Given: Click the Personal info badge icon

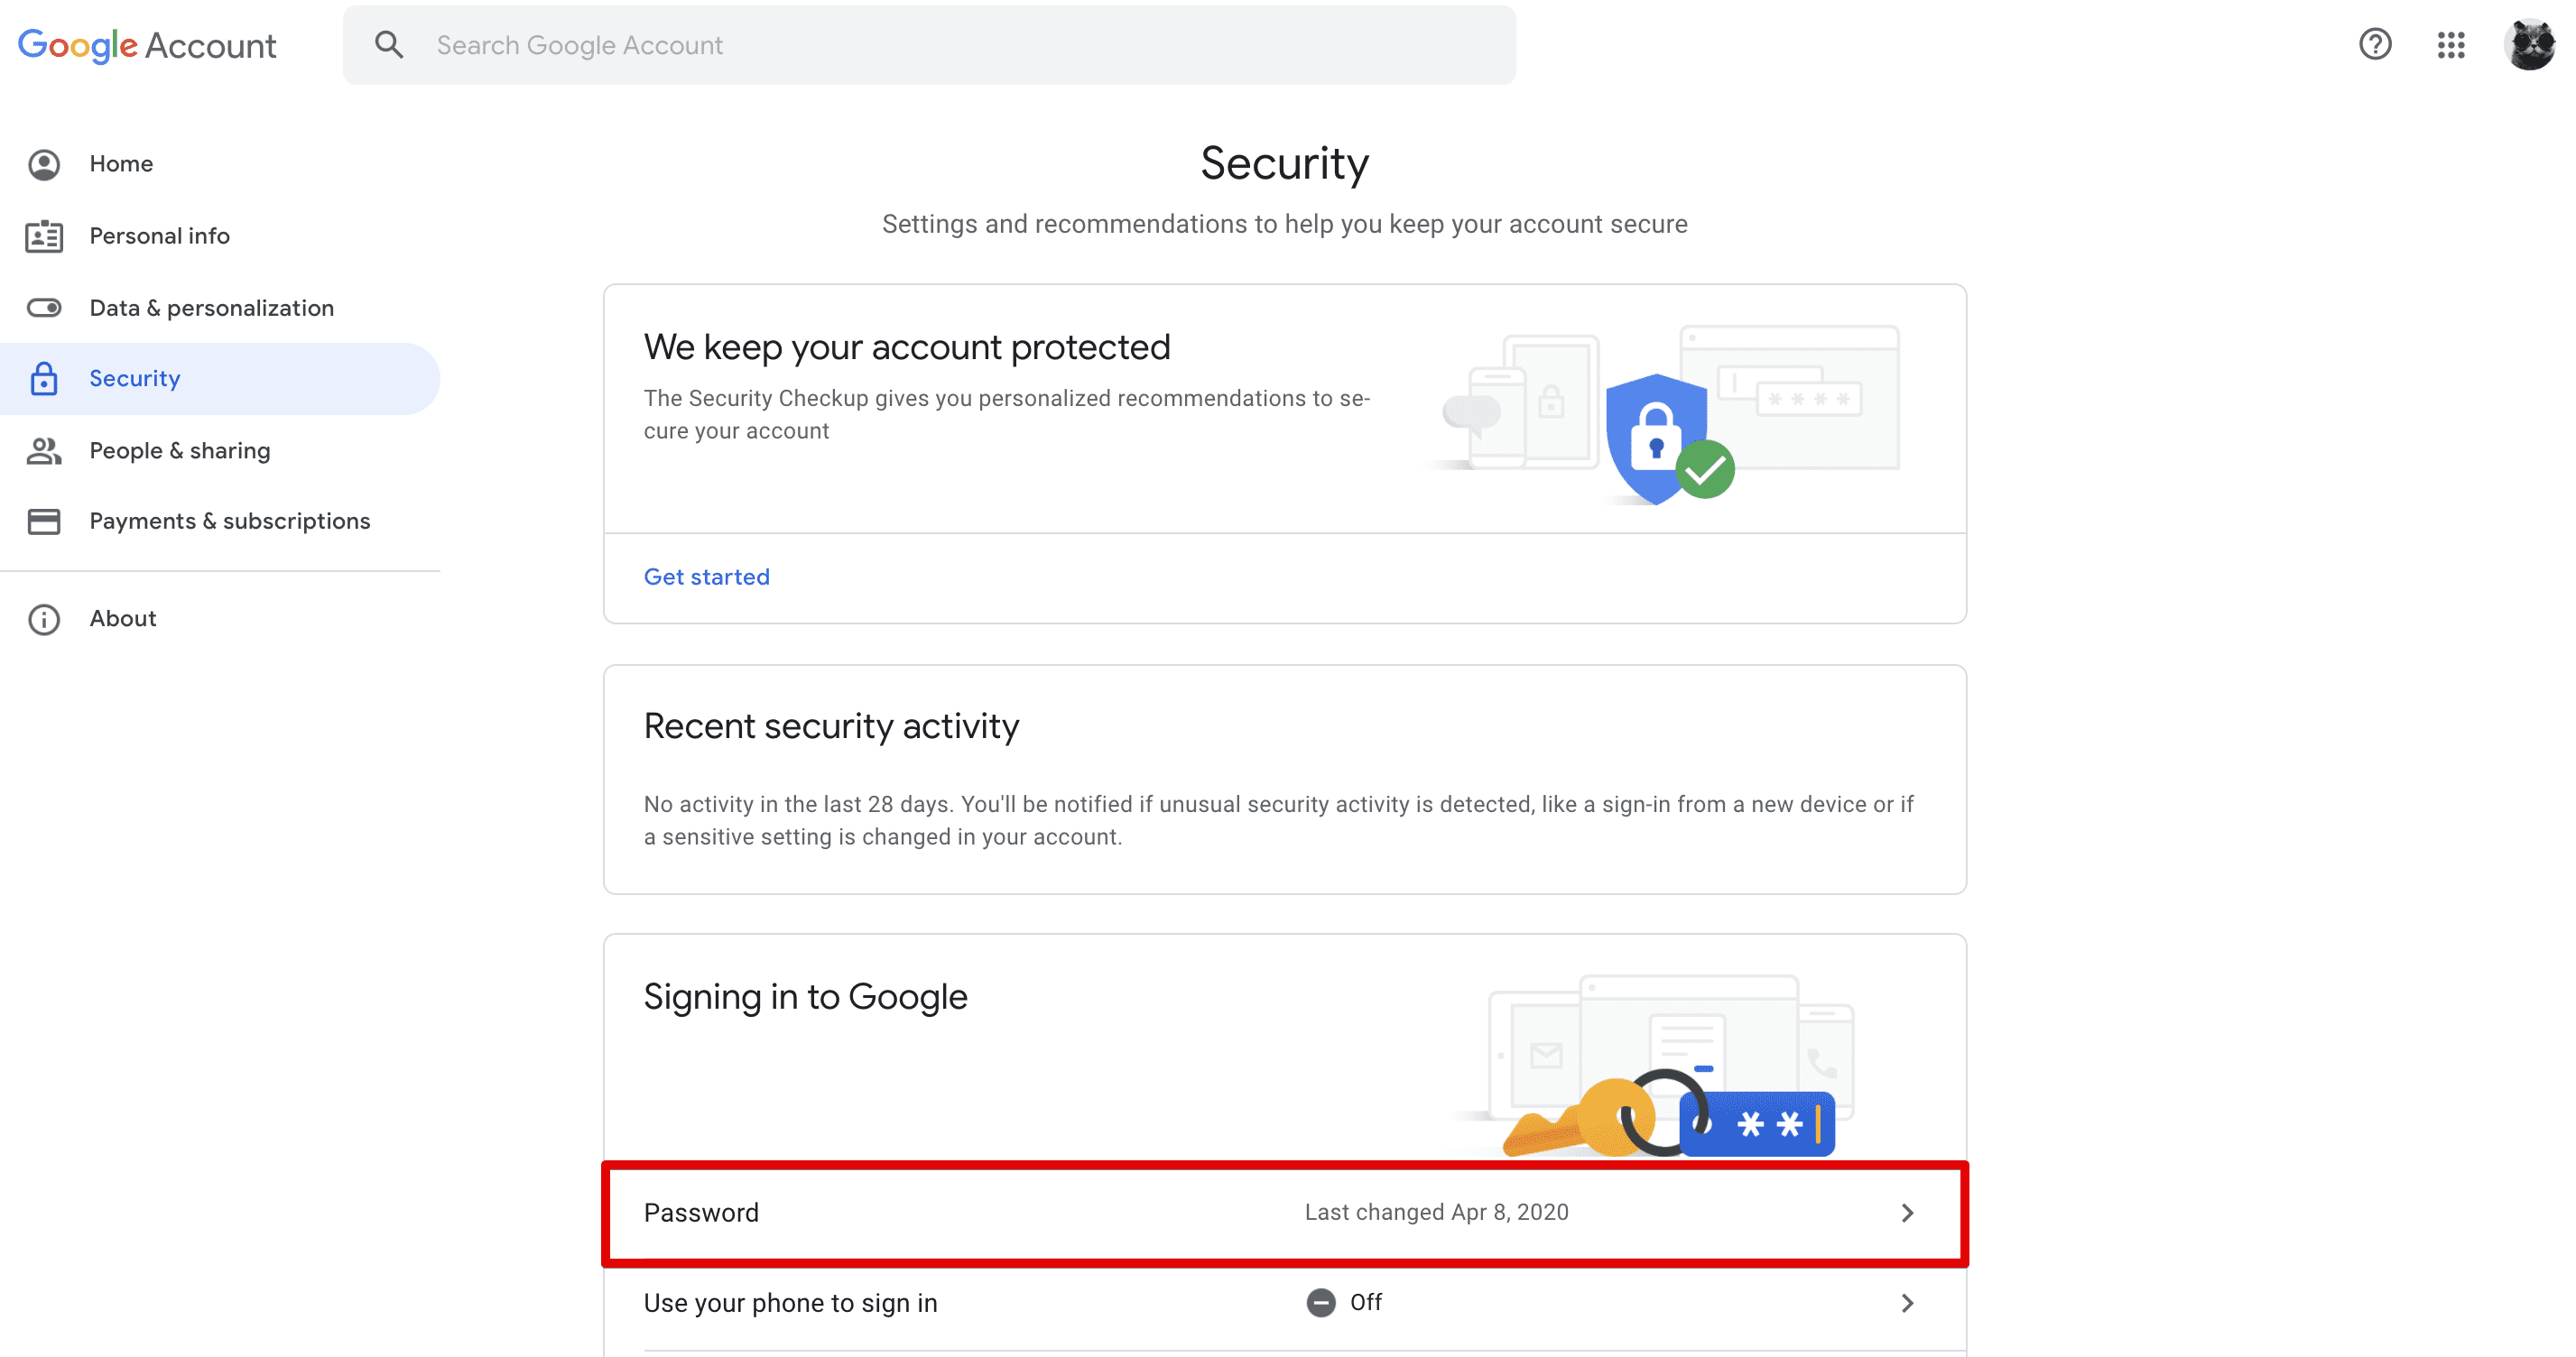Looking at the screenshot, I should point(44,235).
